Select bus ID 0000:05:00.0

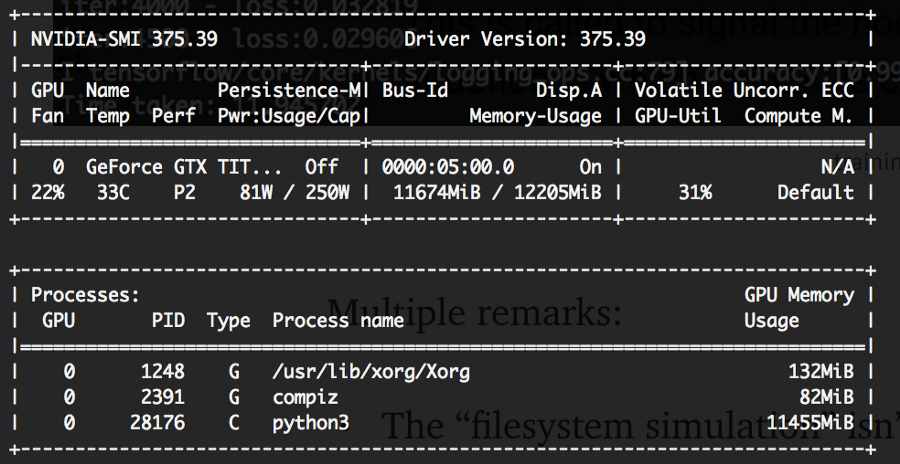coord(448,167)
